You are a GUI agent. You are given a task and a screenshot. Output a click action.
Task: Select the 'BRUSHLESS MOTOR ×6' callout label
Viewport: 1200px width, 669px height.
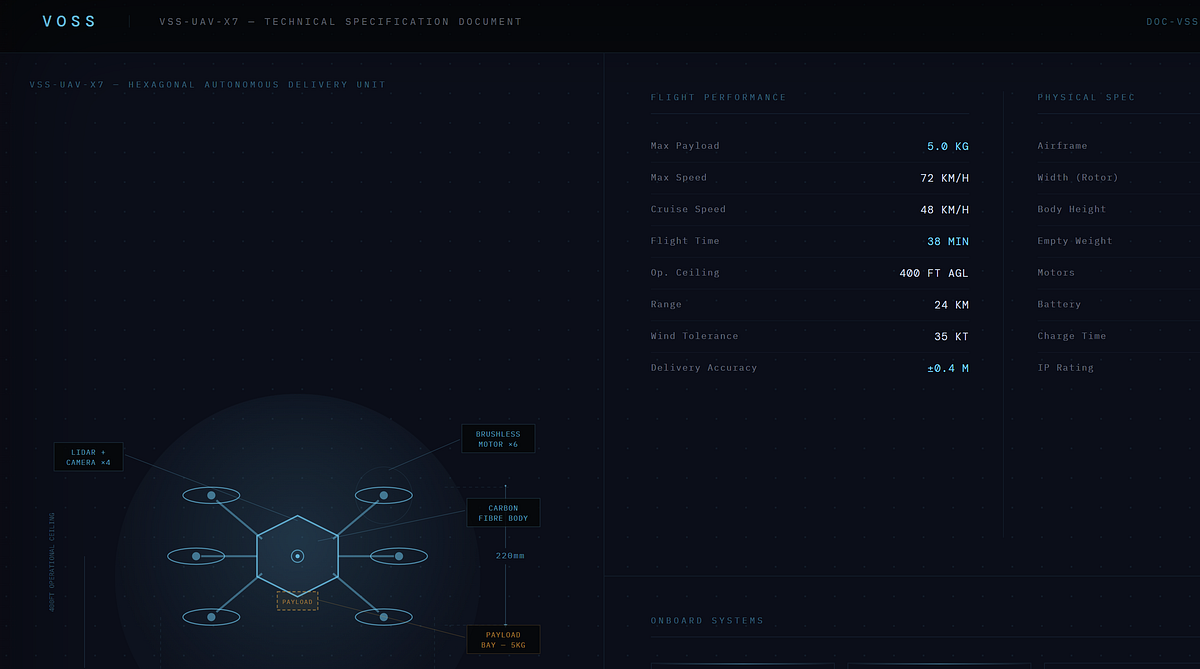[x=498, y=439]
